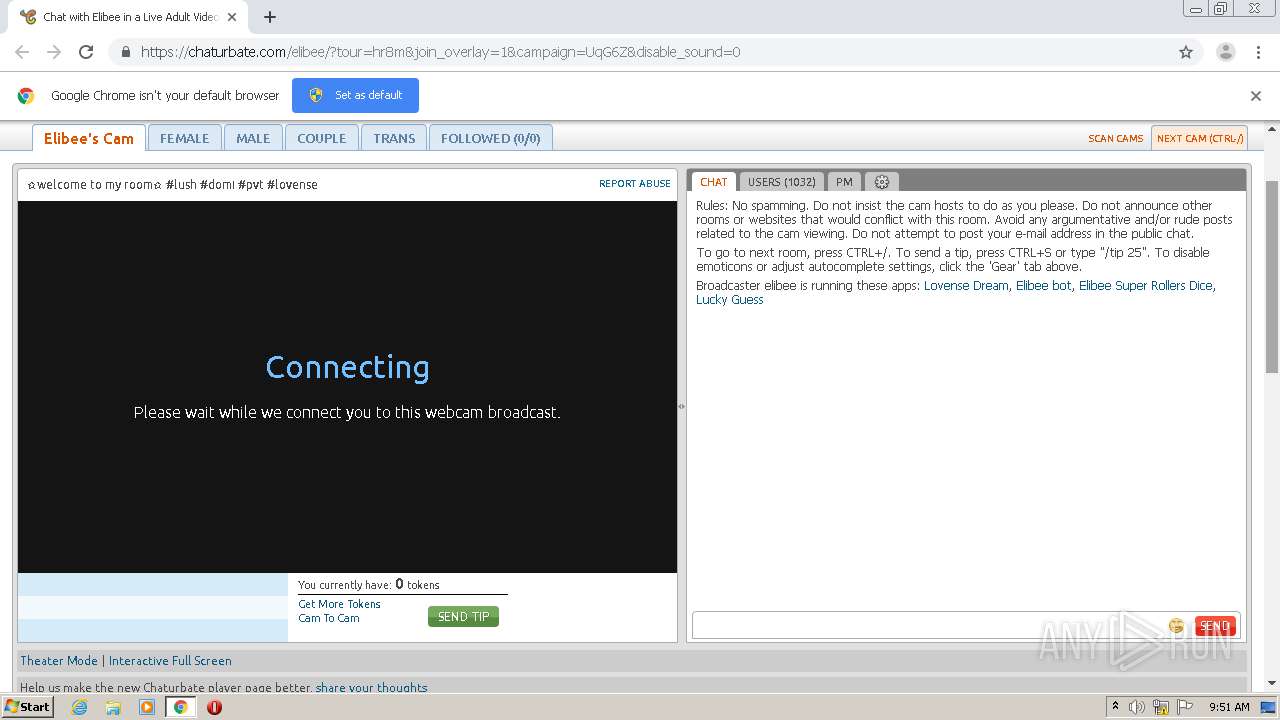This screenshot has width=1280, height=720.
Task: Click the green SEND TIP button
Action: pyautogui.click(x=463, y=617)
